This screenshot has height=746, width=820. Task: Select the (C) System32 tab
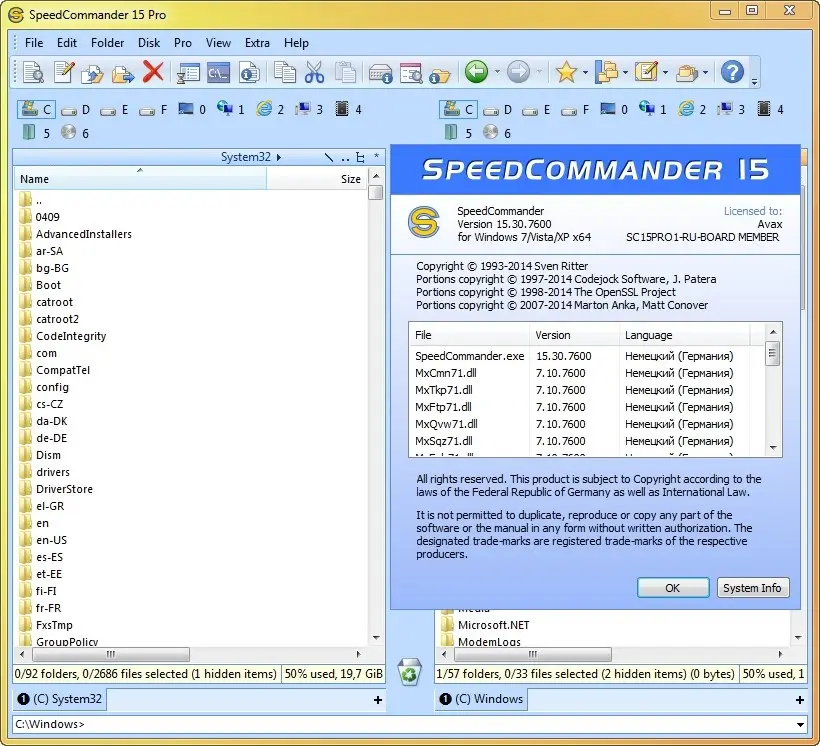pyautogui.click(x=60, y=699)
